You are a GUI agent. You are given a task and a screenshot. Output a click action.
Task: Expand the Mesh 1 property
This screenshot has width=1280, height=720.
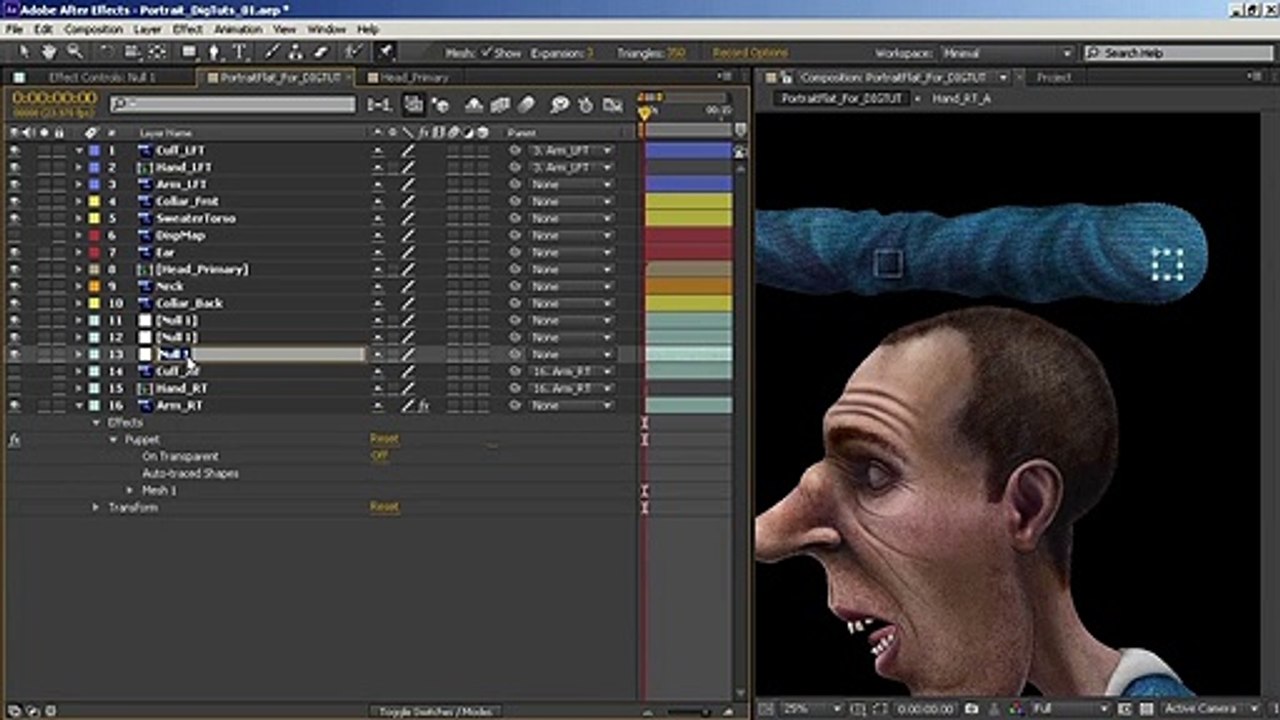coord(130,491)
